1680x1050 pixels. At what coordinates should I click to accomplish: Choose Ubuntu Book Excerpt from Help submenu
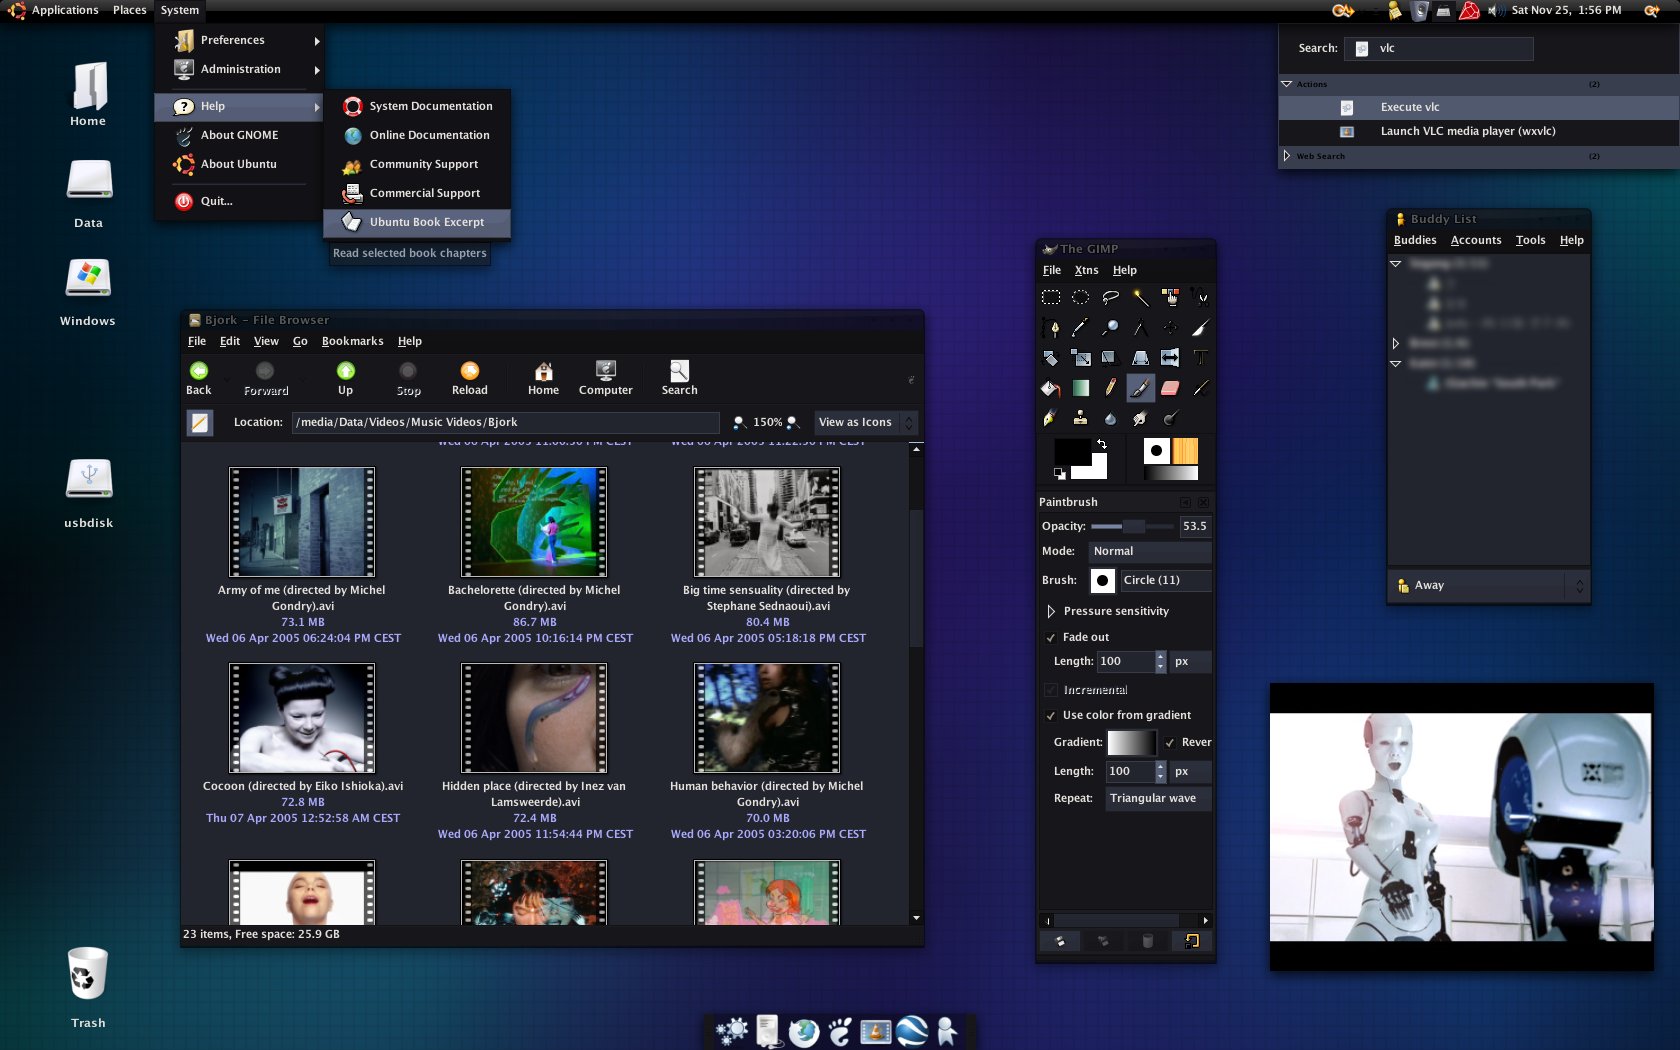coord(417,222)
